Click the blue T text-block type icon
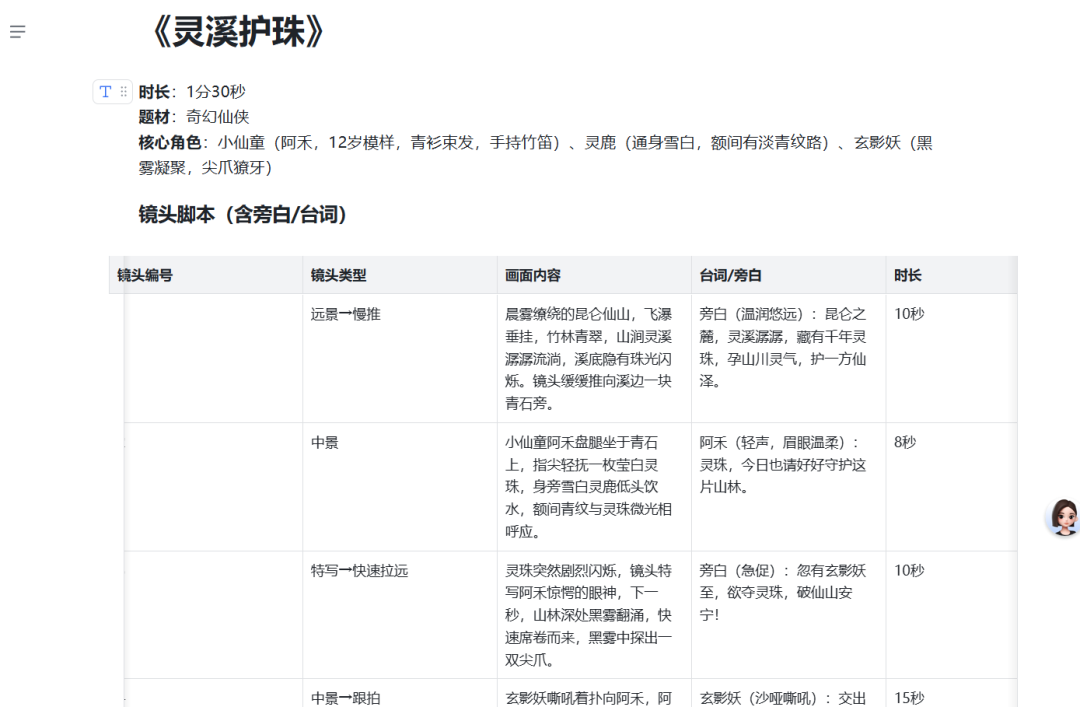 (x=105, y=91)
